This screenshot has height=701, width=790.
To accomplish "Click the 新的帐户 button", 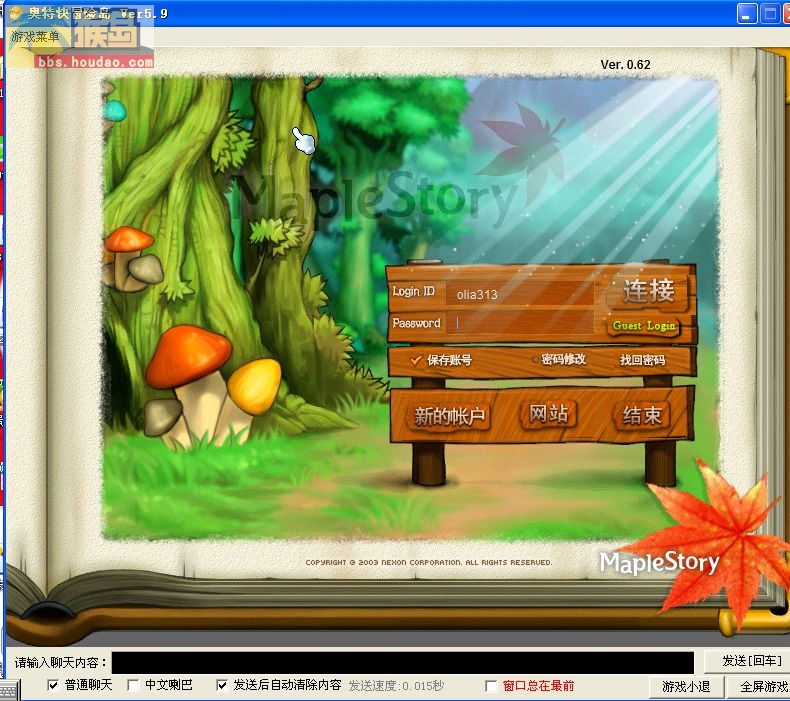I will [x=449, y=416].
